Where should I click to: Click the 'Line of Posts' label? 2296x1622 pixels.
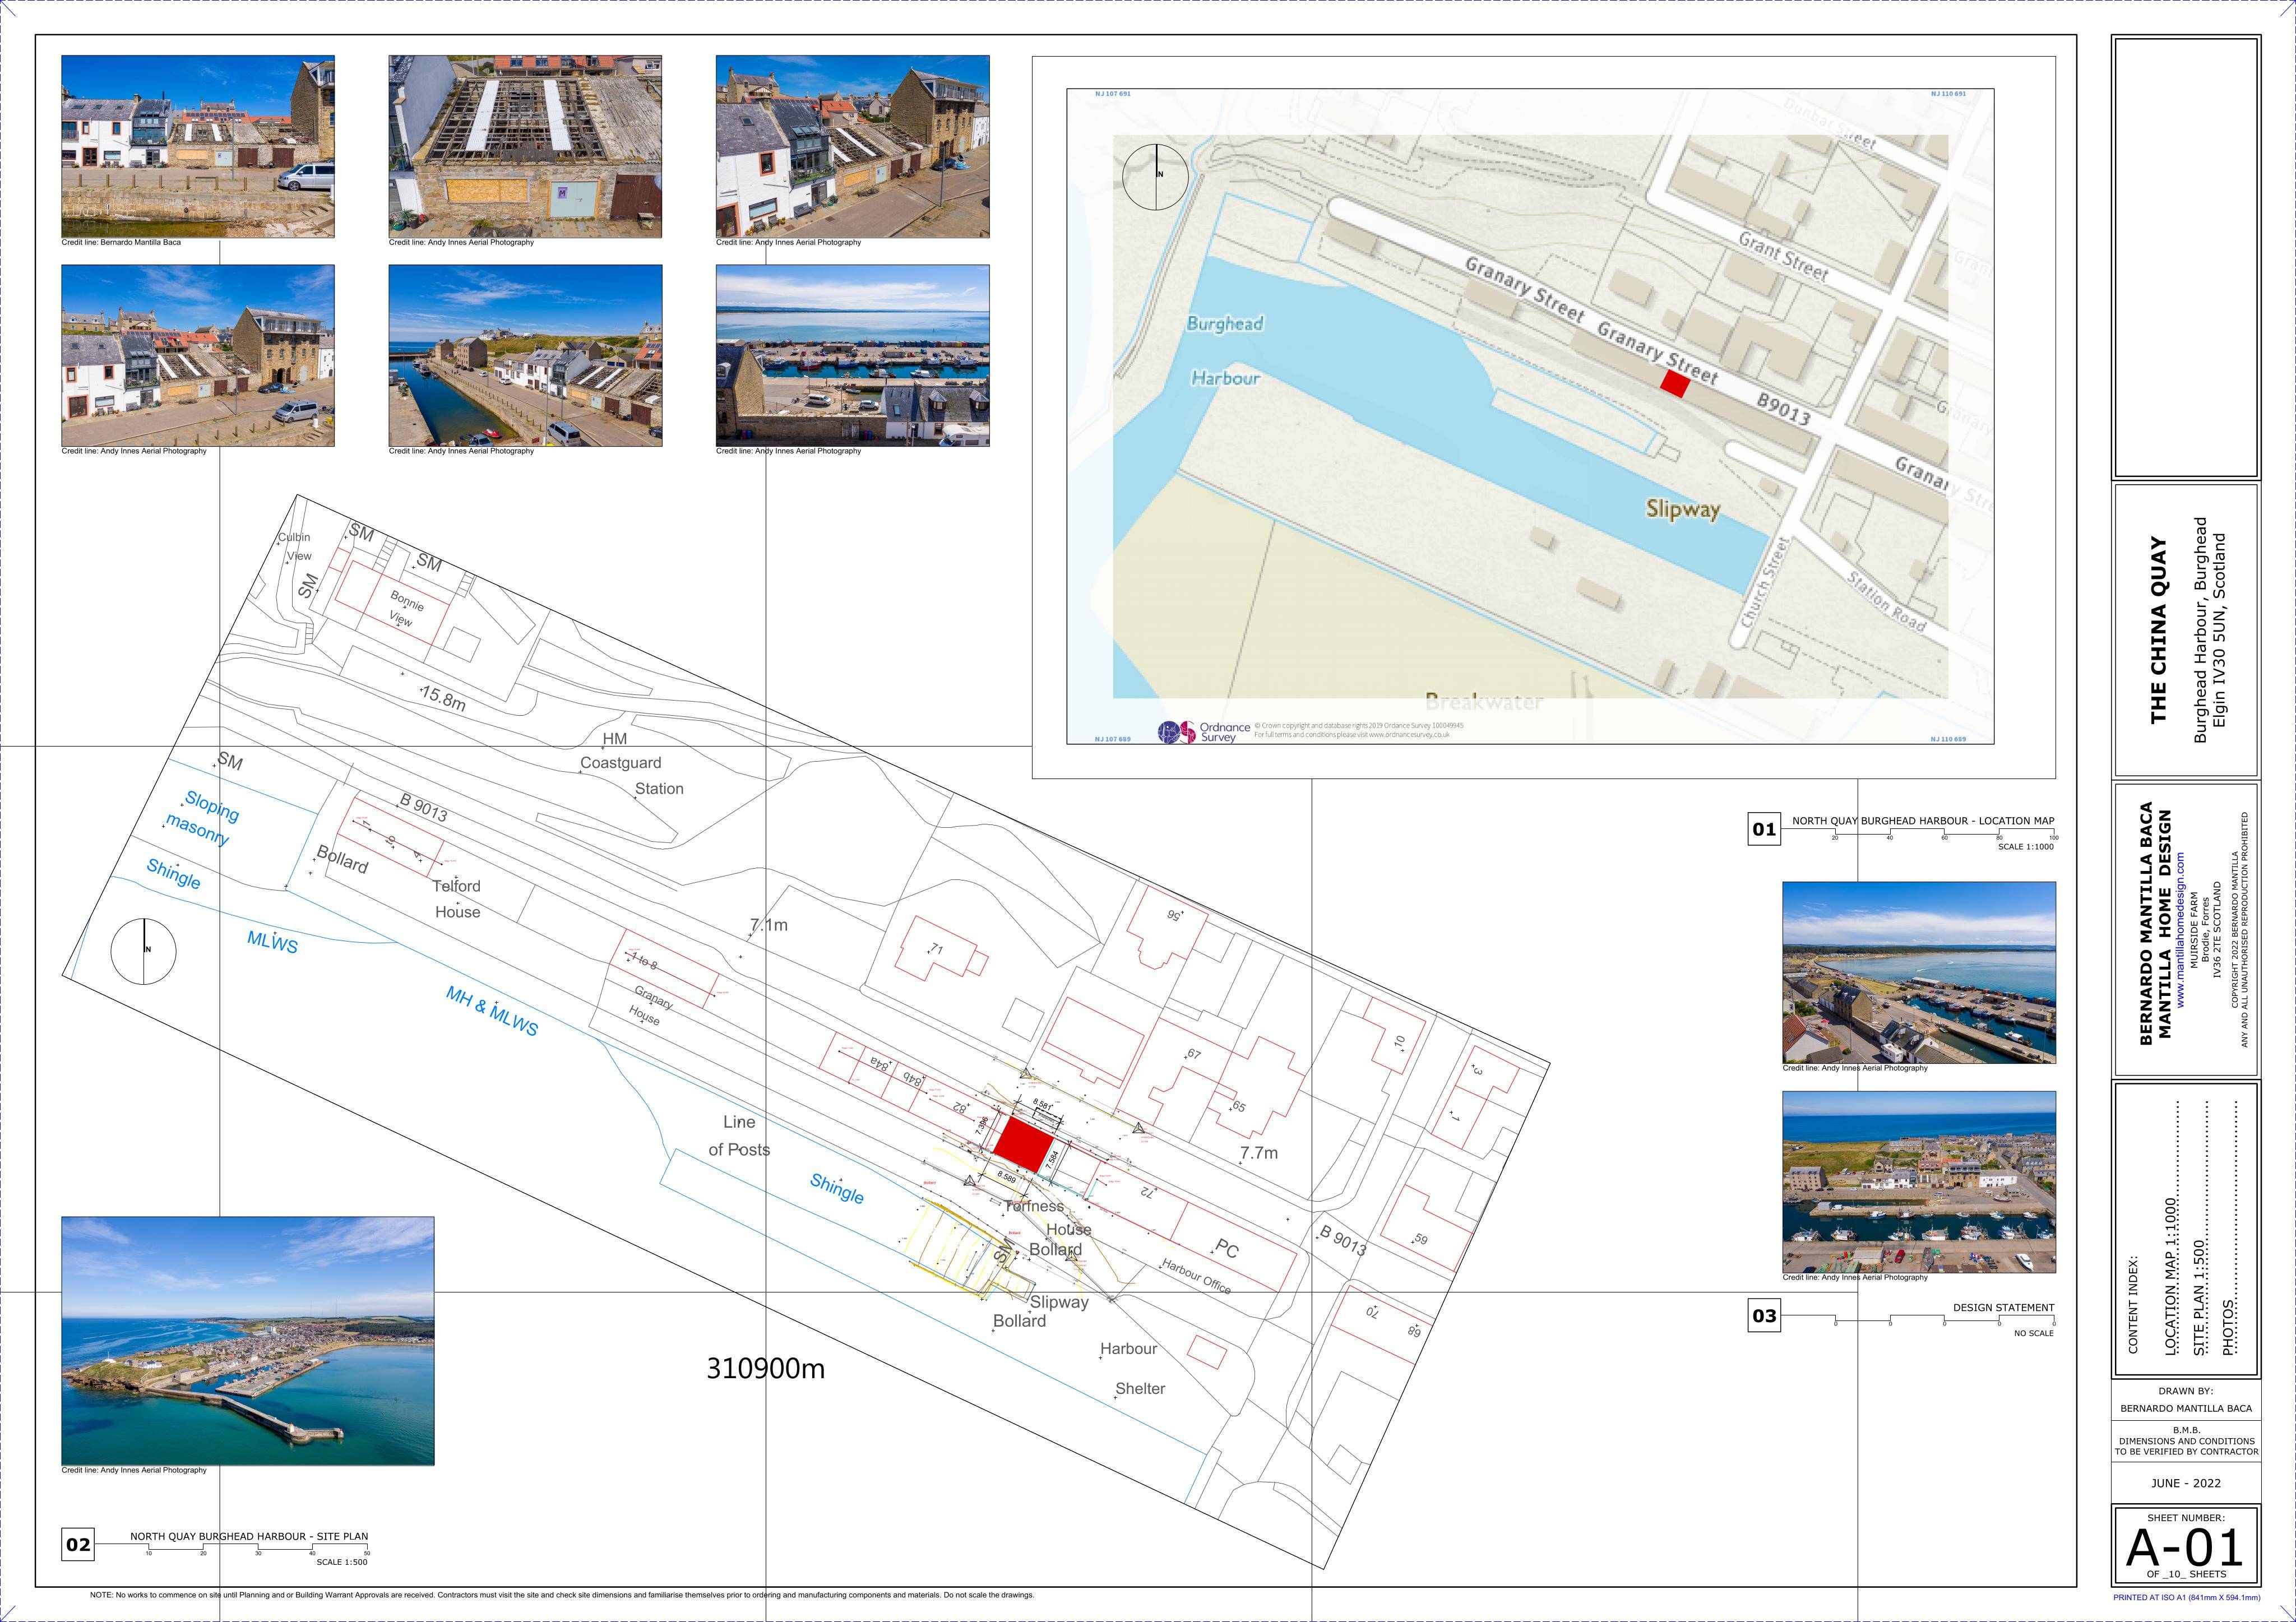coord(739,1136)
